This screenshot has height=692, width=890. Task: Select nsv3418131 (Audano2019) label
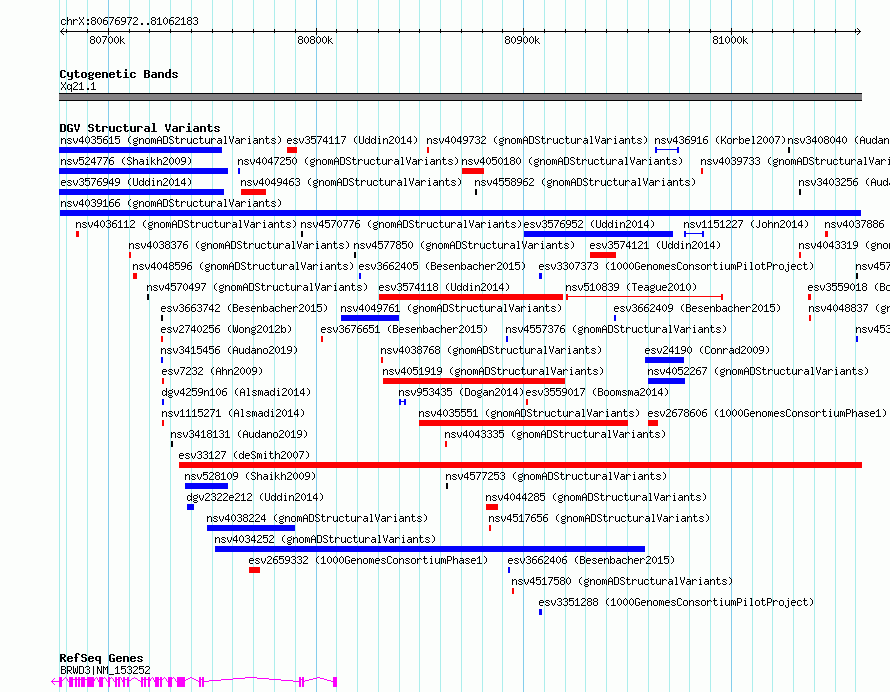[239, 434]
